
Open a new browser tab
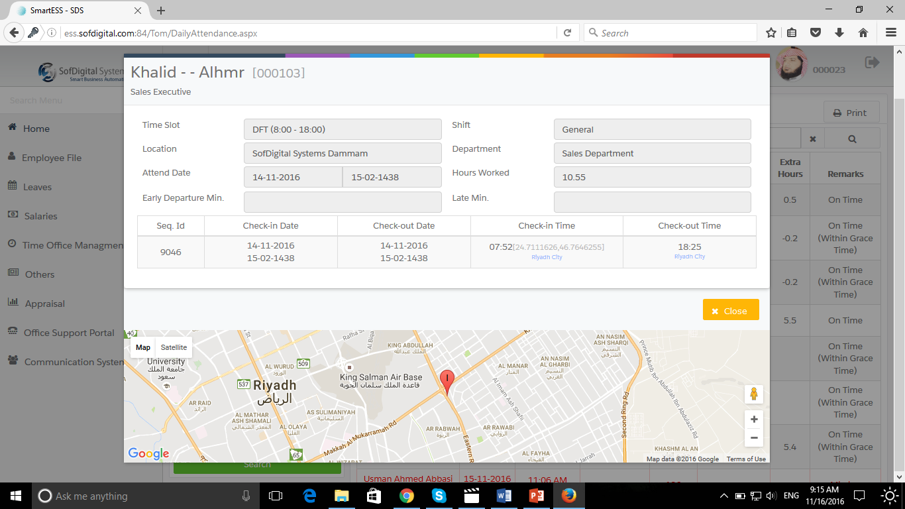coord(161,10)
